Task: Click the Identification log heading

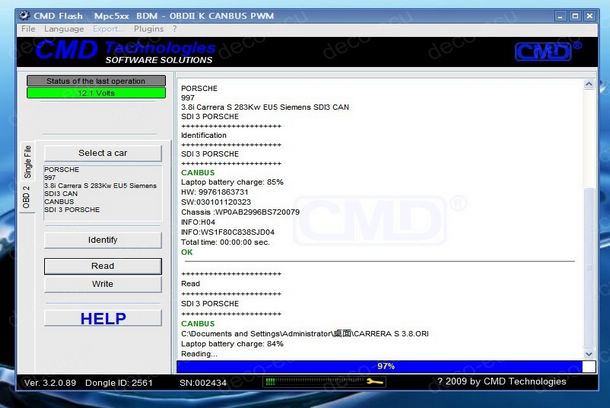Action: tap(204, 135)
